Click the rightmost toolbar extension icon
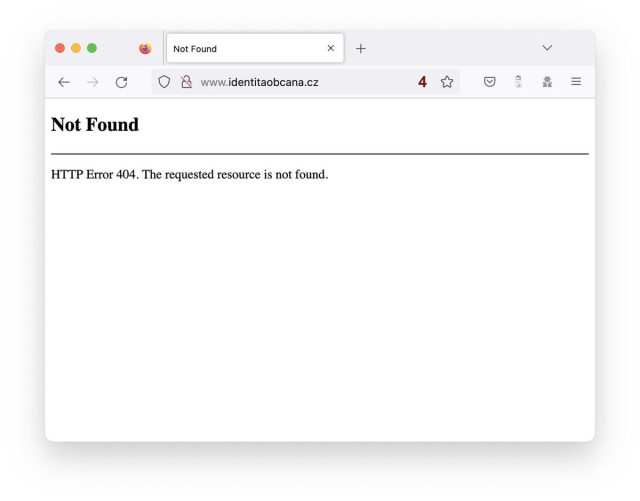The width and height of the screenshot is (640, 501). 547,82
